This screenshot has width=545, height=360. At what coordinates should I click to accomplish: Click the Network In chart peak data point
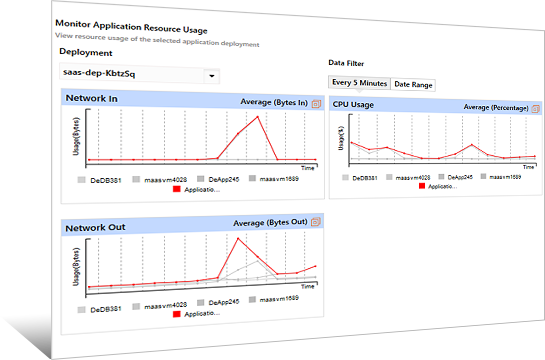pyautogui.click(x=258, y=117)
